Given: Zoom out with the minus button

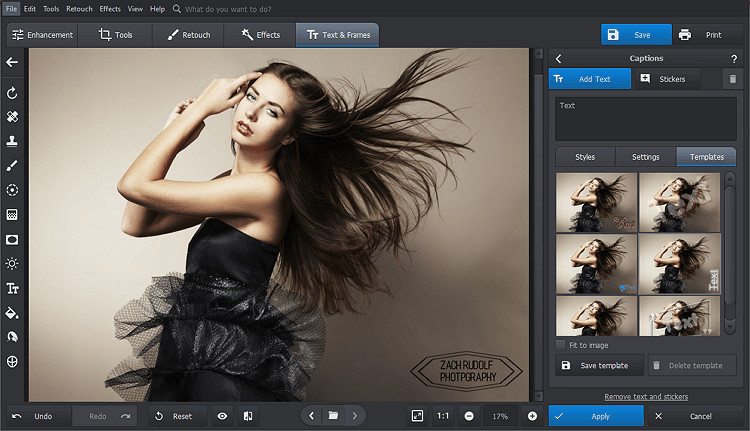Looking at the screenshot, I should (x=469, y=416).
